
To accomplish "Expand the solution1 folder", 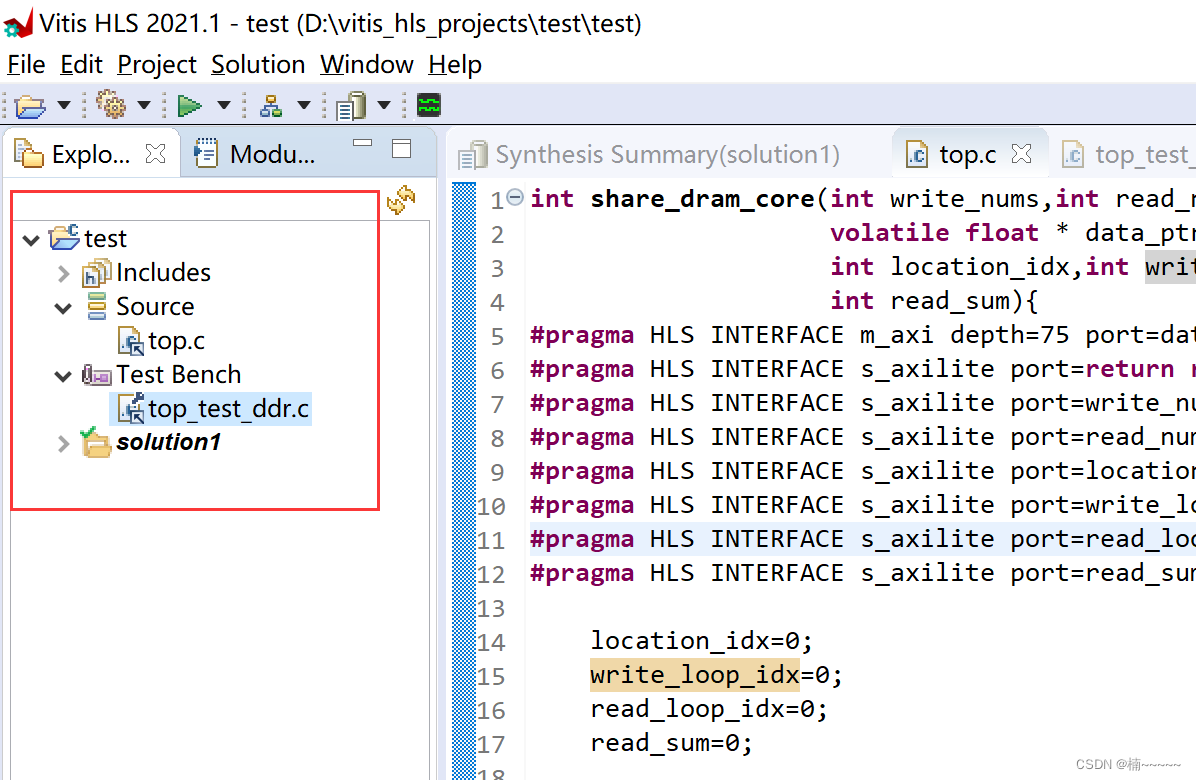I will 64,444.
